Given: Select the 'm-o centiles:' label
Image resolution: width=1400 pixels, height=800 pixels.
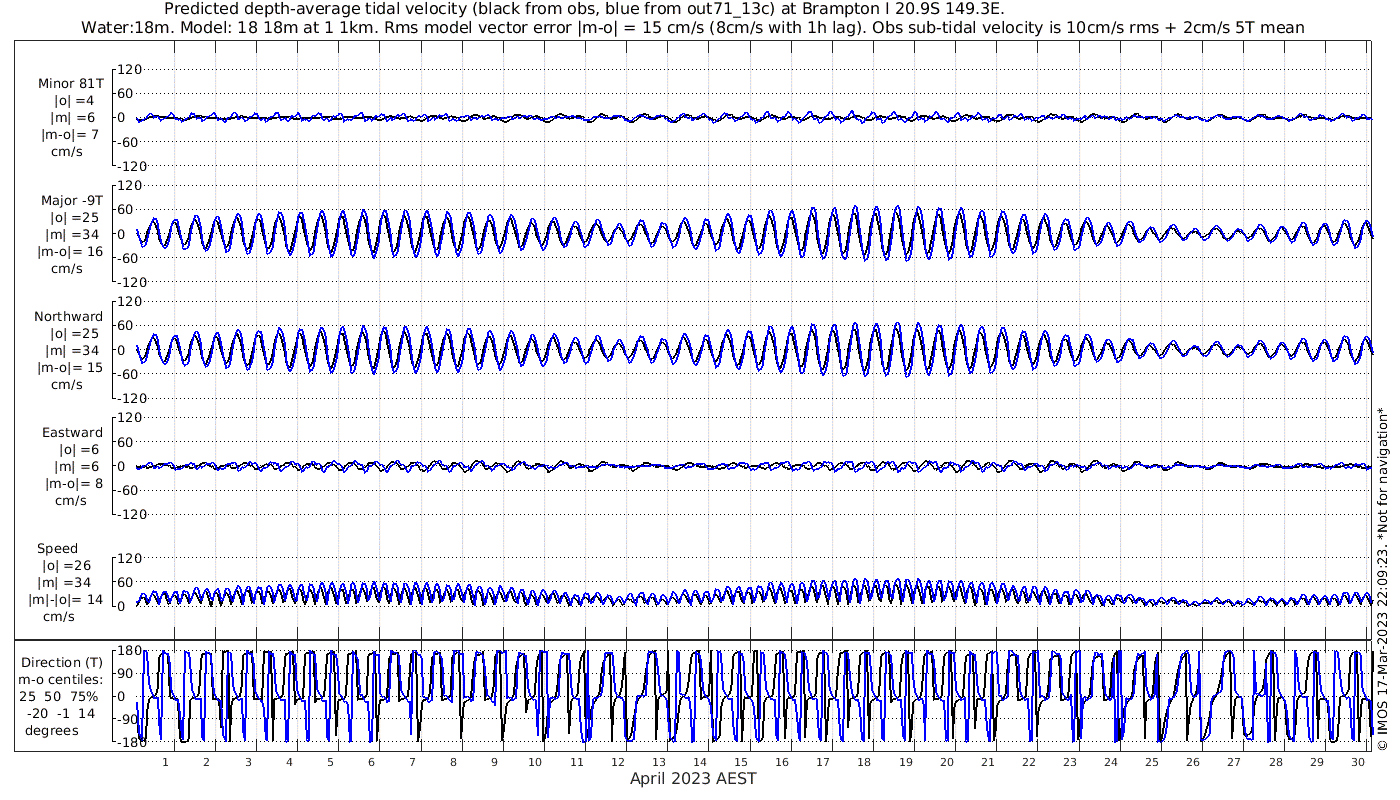Looking at the screenshot, I should 60,679.
